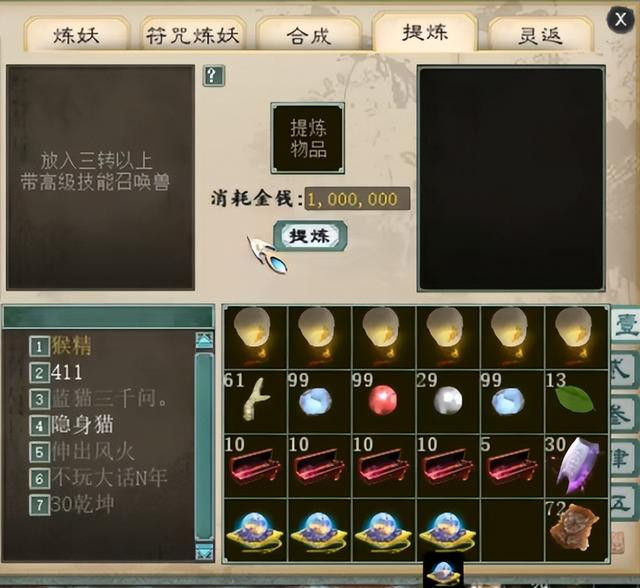This screenshot has height=588, width=640.
Task: Select the antler item with count 61
Action: [255, 402]
